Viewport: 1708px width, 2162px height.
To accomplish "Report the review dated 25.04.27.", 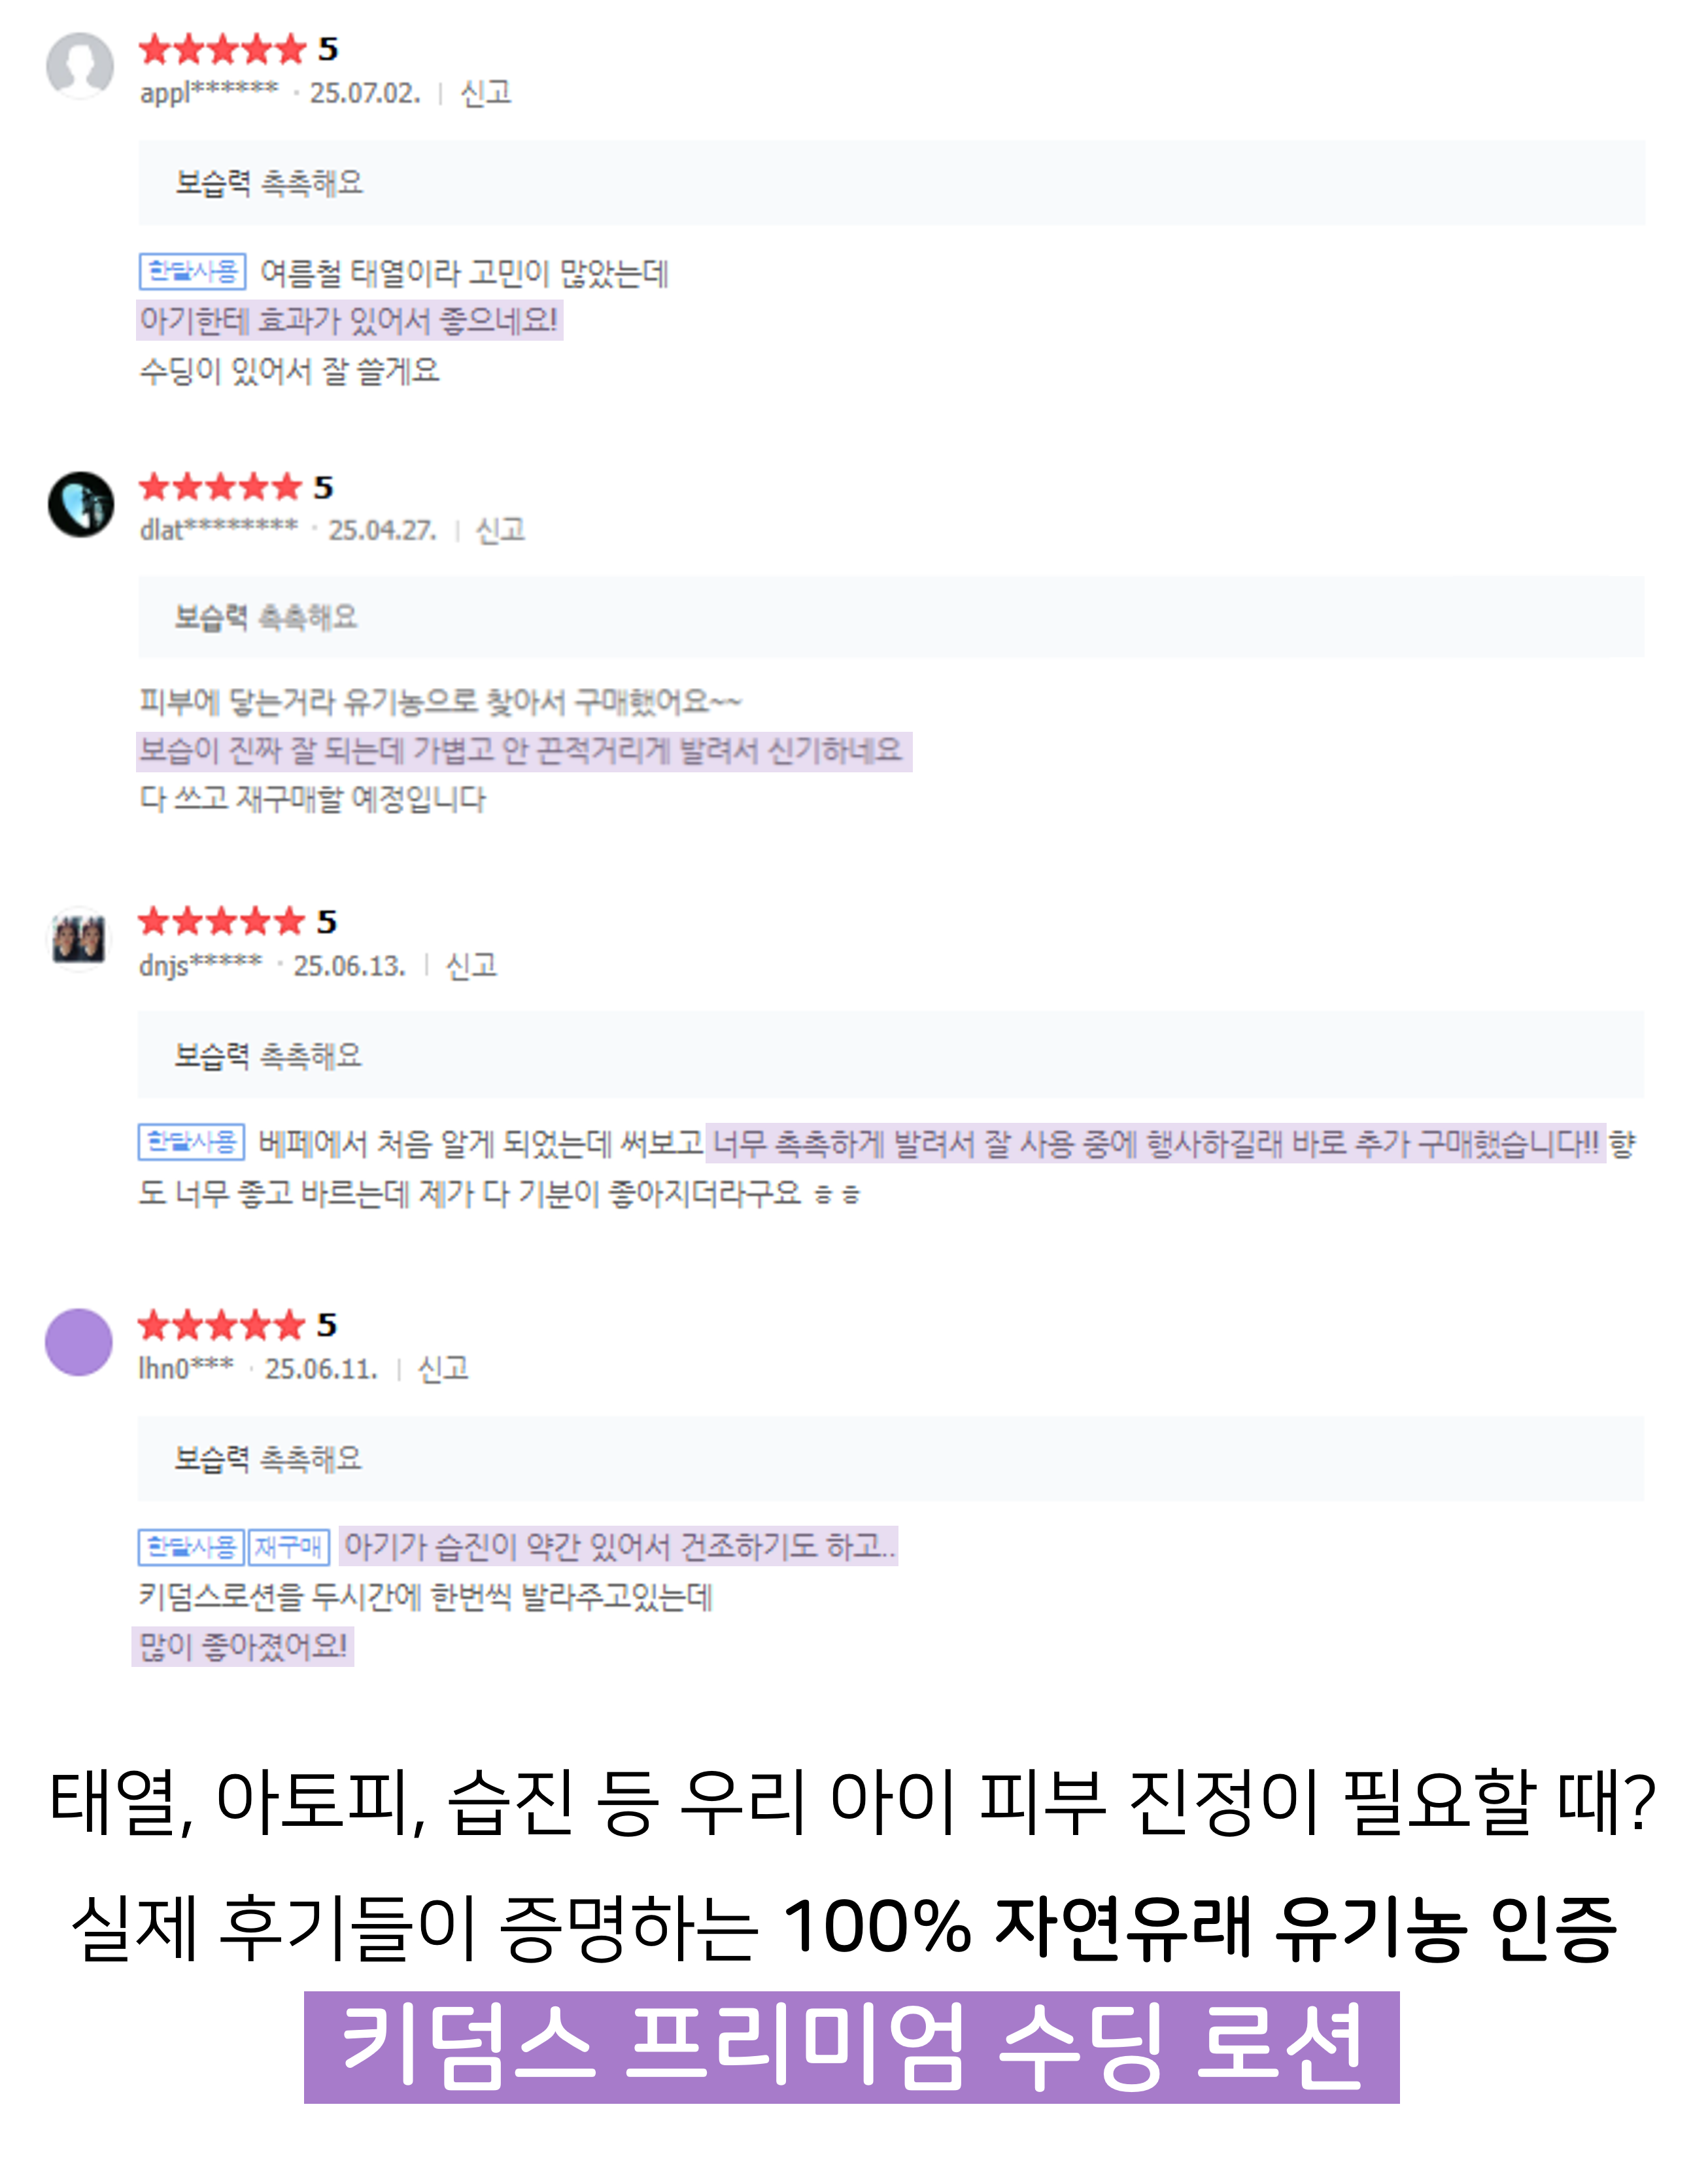I will [501, 530].
